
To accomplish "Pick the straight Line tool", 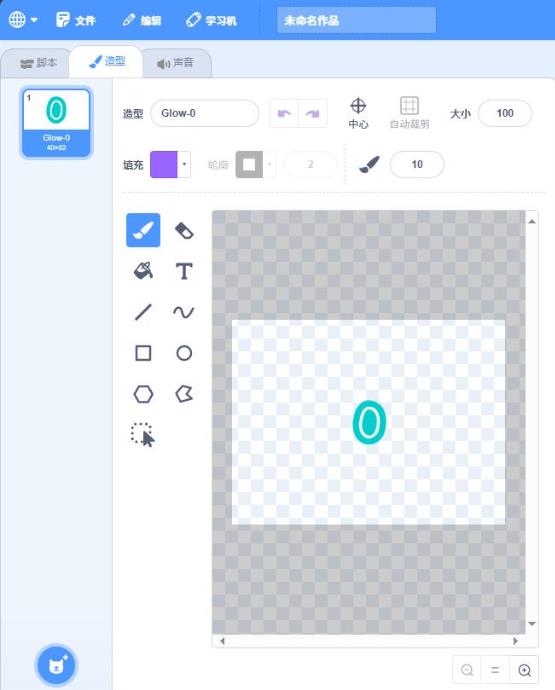I will [143, 312].
